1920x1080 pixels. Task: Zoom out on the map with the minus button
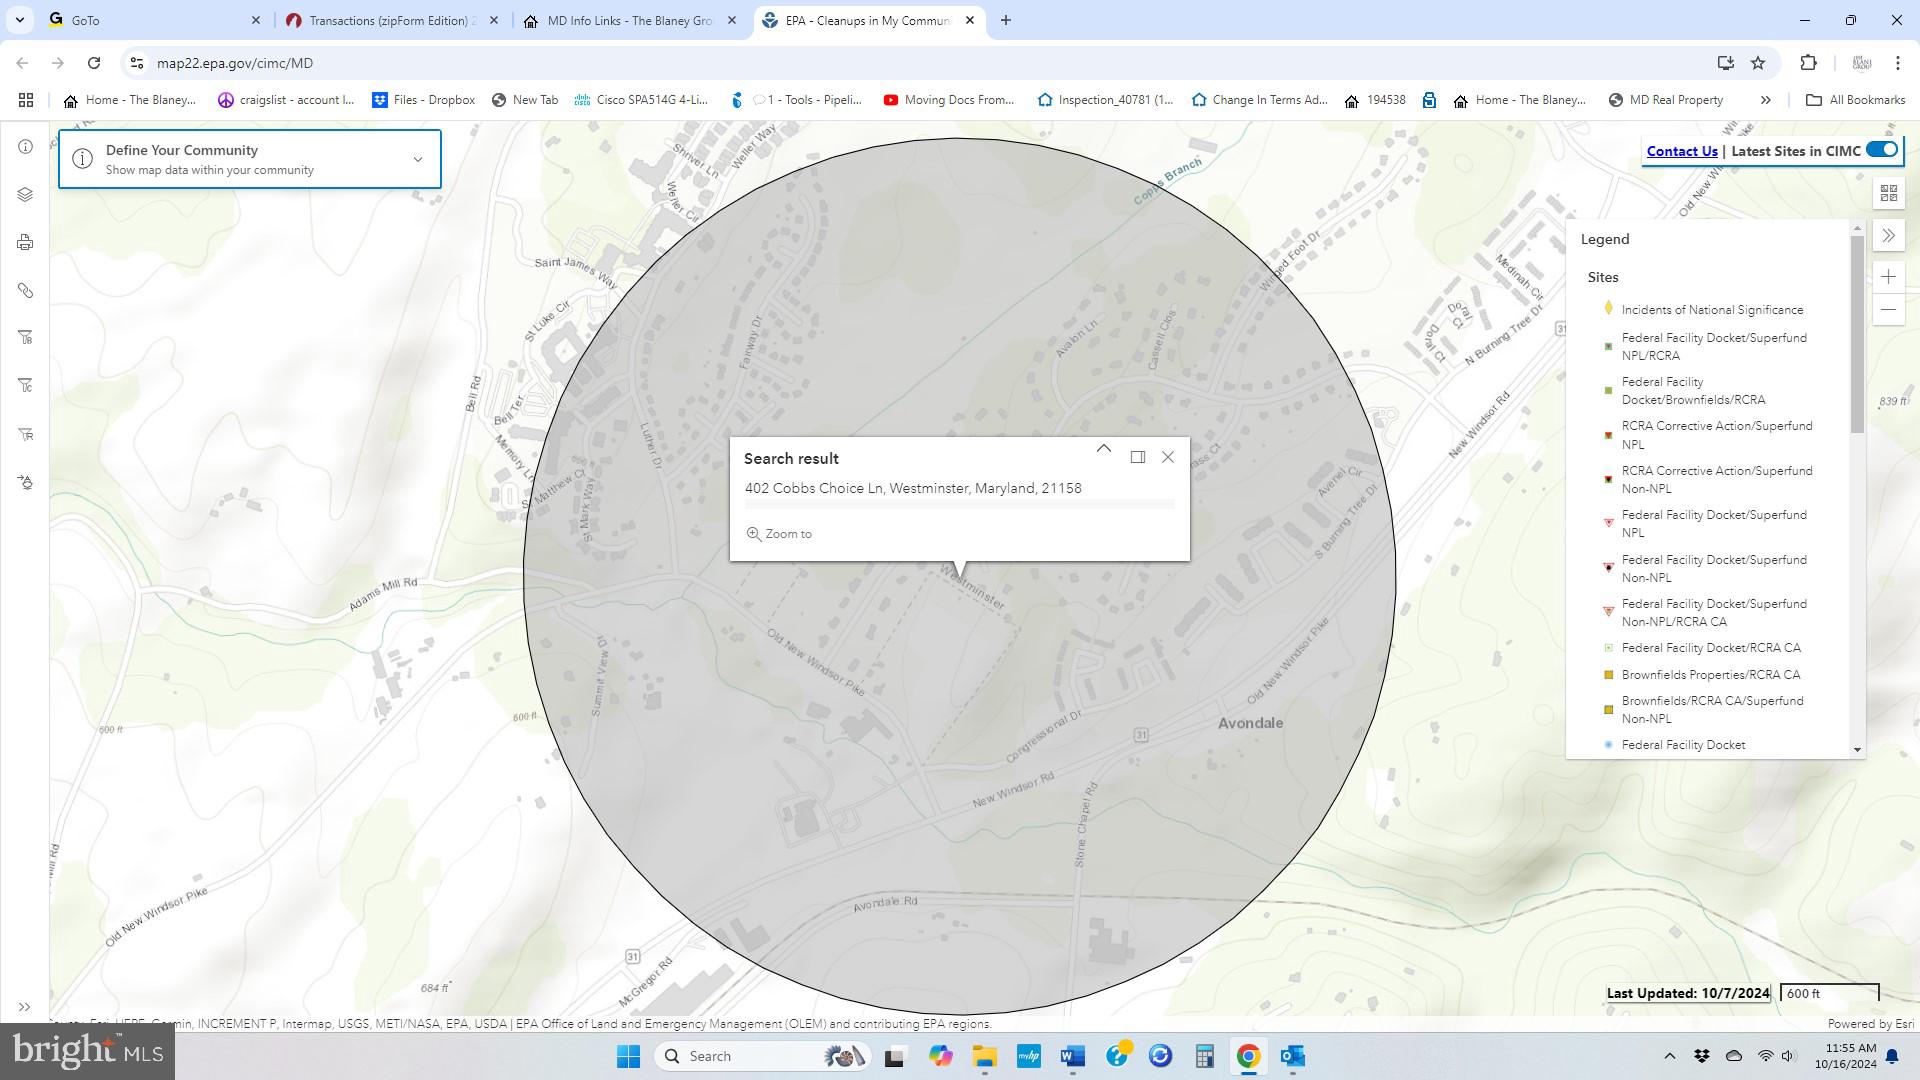(1888, 310)
